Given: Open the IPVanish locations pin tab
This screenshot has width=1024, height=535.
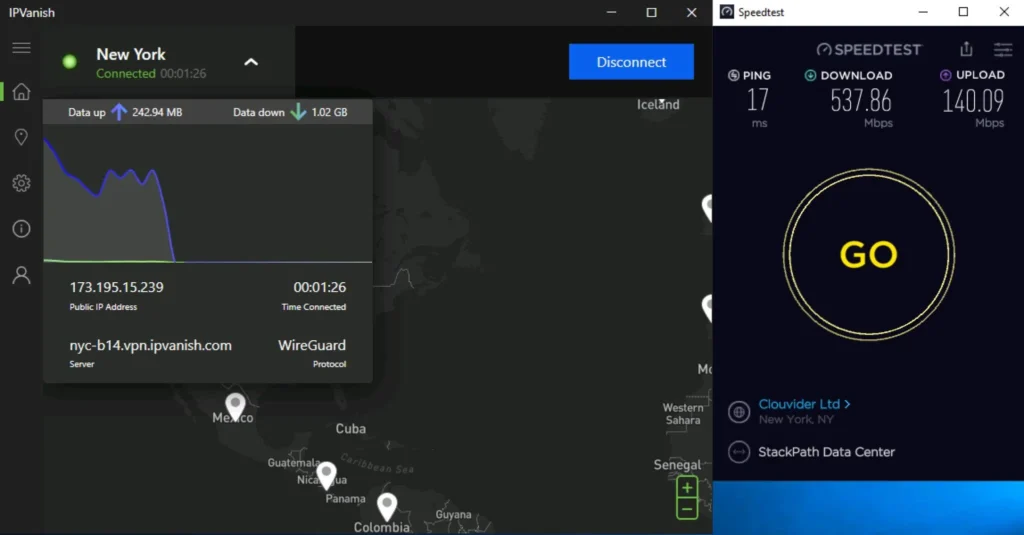Looking at the screenshot, I should pos(21,137).
